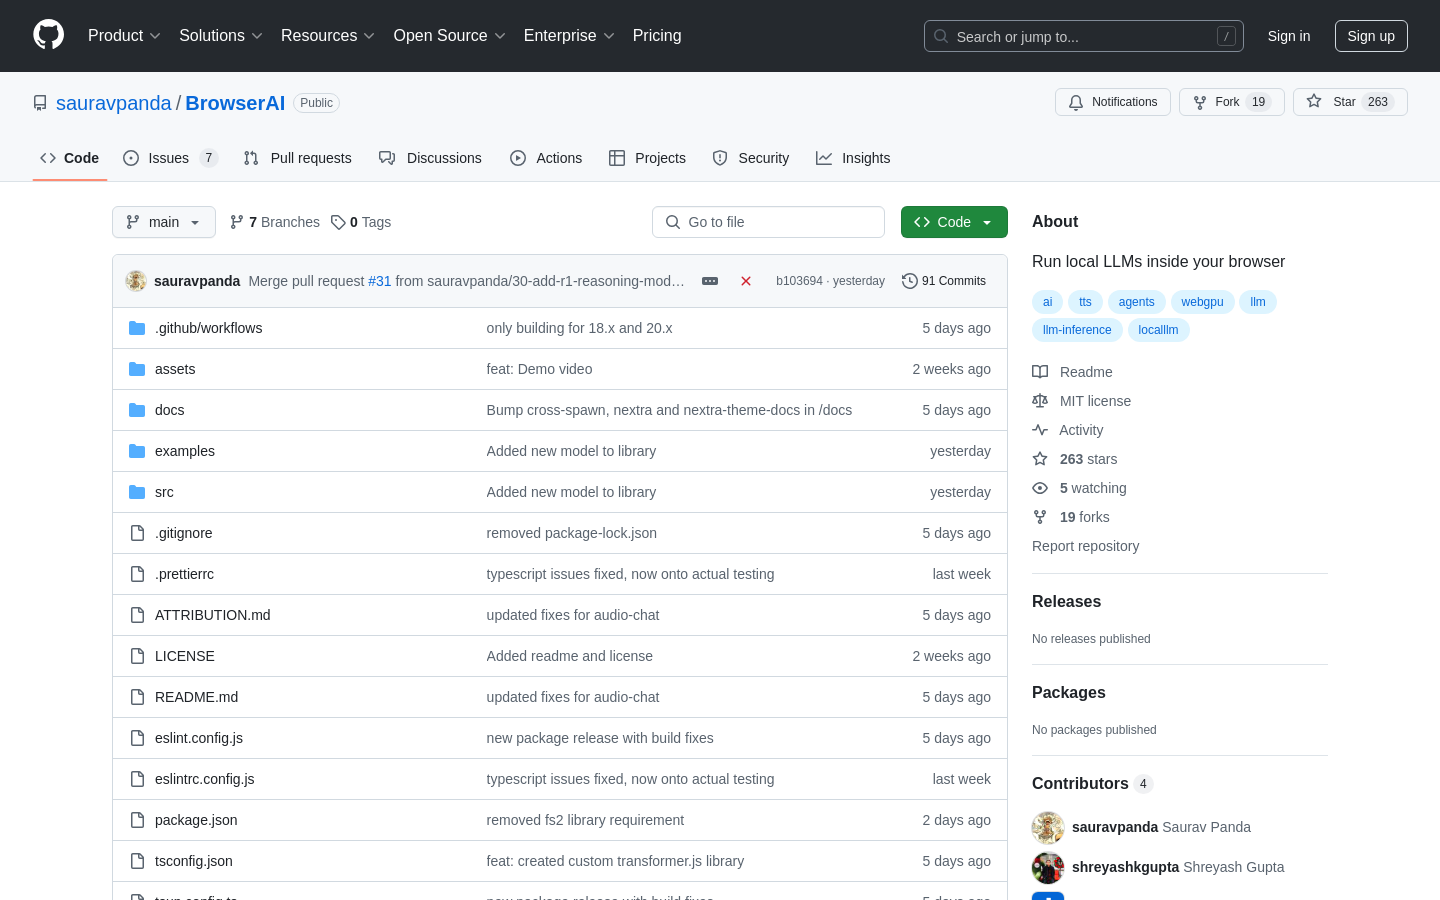Viewport: 1440px width, 900px height.
Task: Click commit hash b103694
Action: [x=799, y=281]
